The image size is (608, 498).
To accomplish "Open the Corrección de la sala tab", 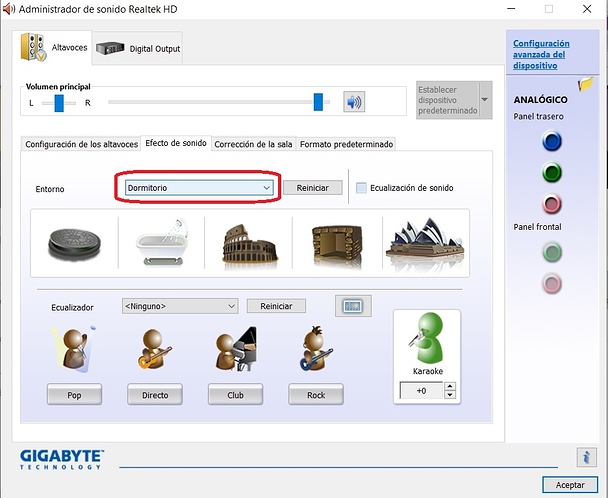I will click(x=253, y=144).
